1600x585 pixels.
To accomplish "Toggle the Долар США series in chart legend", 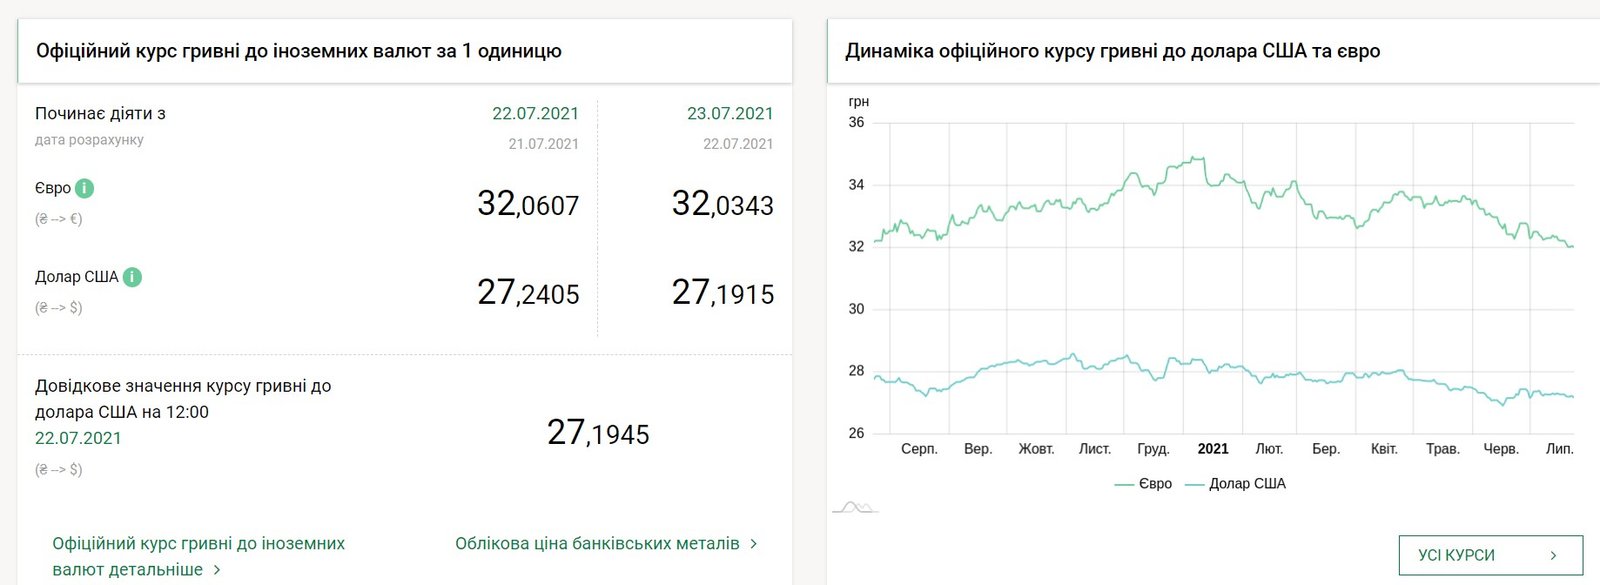I will (1235, 484).
